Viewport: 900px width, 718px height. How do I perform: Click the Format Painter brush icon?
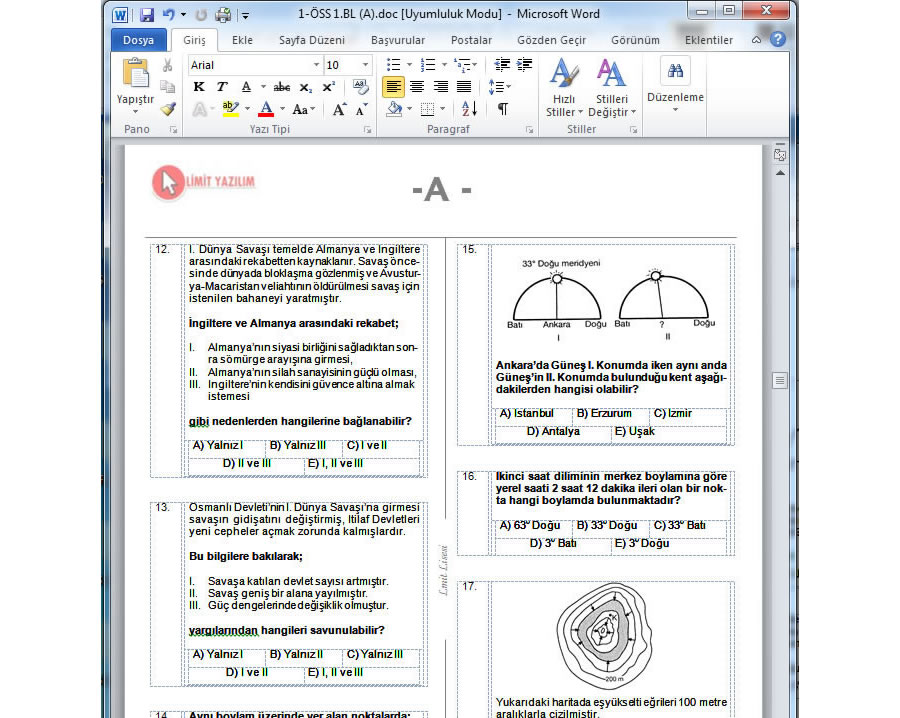(167, 109)
